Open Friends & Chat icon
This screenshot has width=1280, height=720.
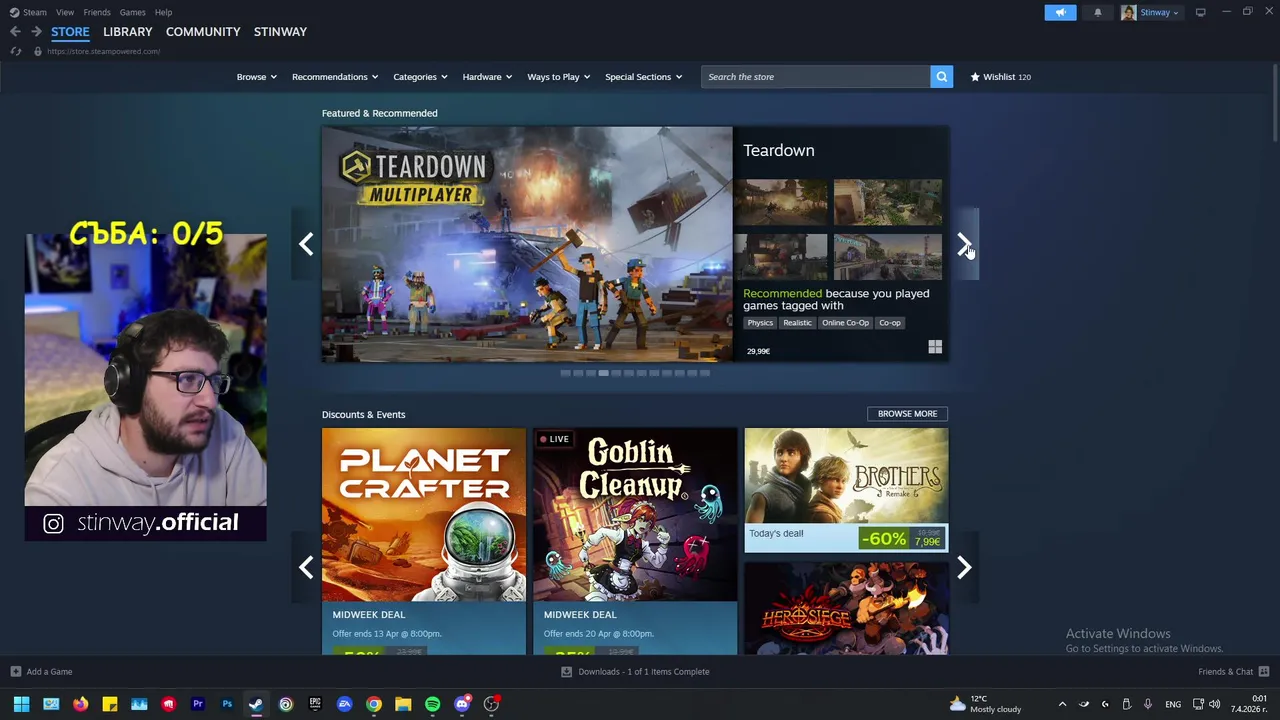point(1264,672)
